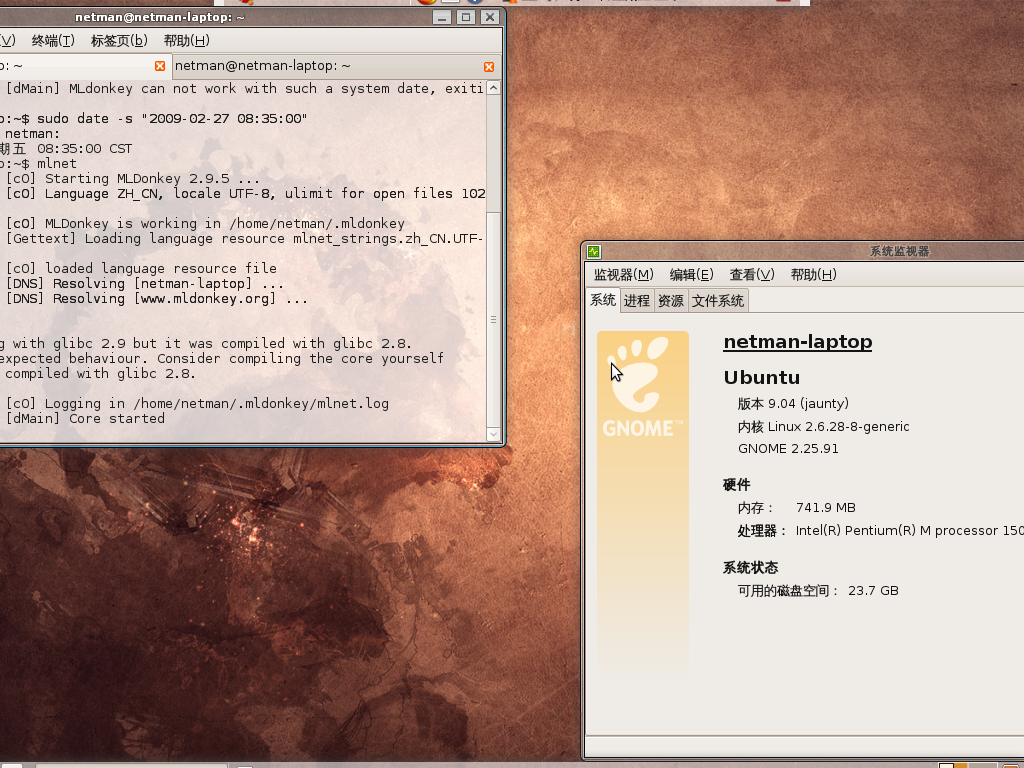Click the 系统监视器 window title

pyautogui.click(x=899, y=251)
